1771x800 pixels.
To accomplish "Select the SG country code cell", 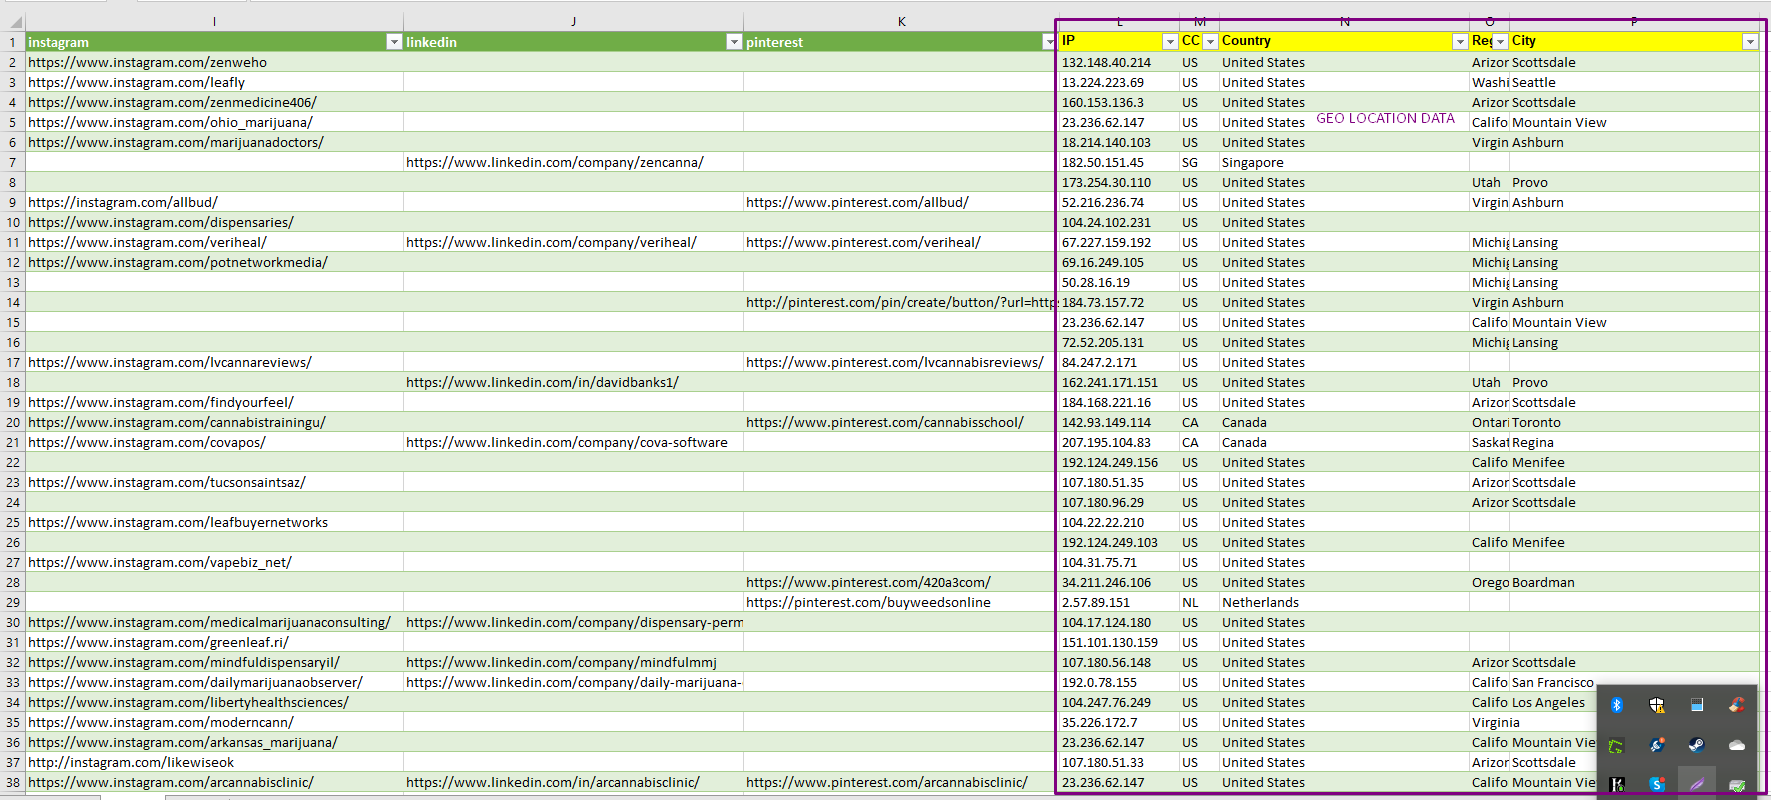I will [1199, 162].
